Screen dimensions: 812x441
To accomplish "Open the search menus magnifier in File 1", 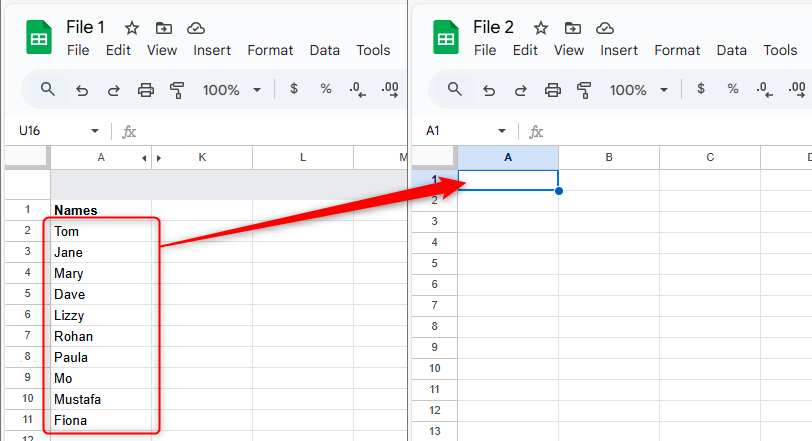I will 48,90.
